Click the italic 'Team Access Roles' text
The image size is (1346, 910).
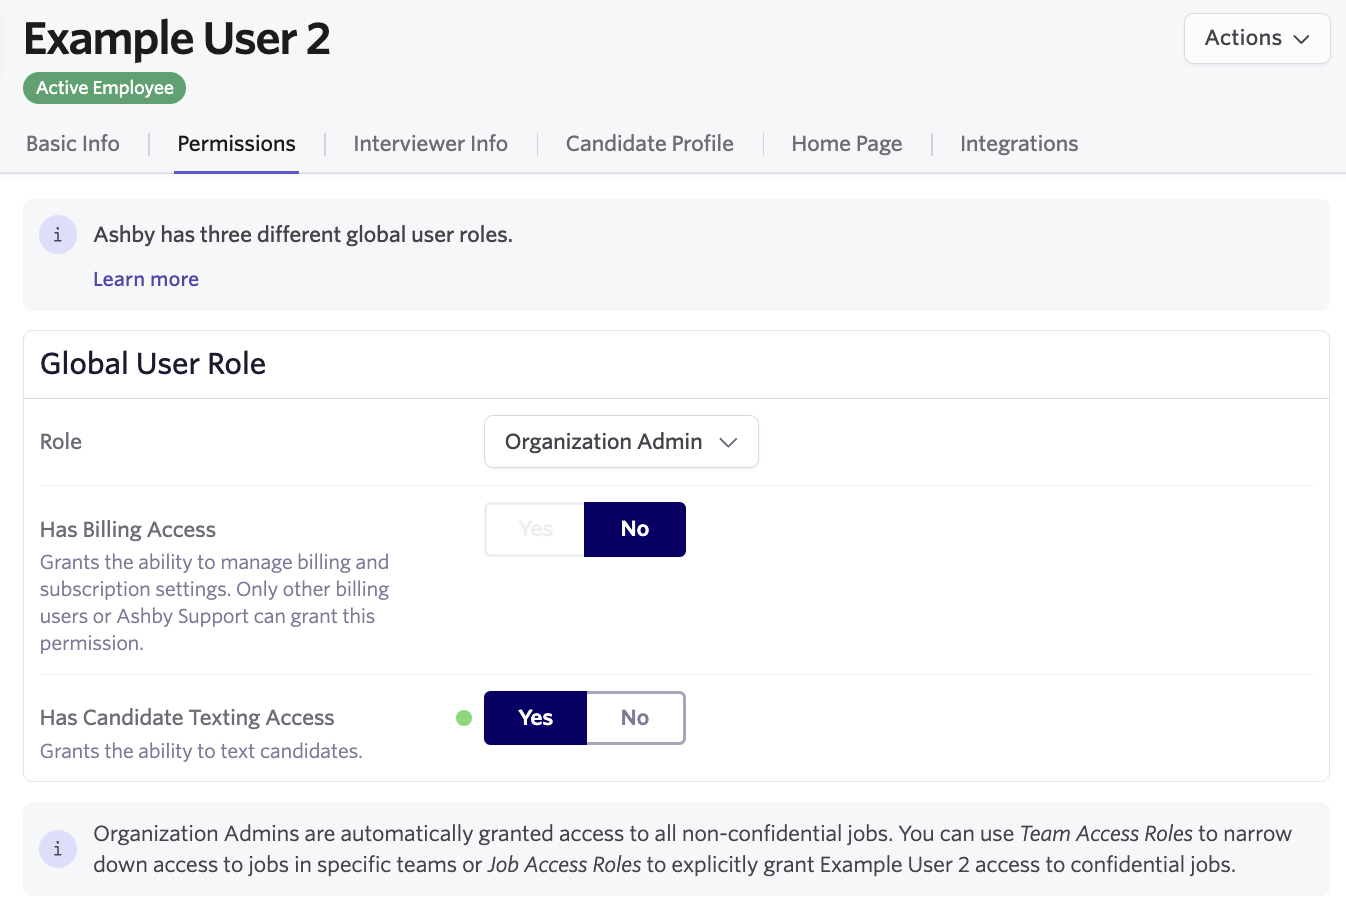[x=1106, y=833]
